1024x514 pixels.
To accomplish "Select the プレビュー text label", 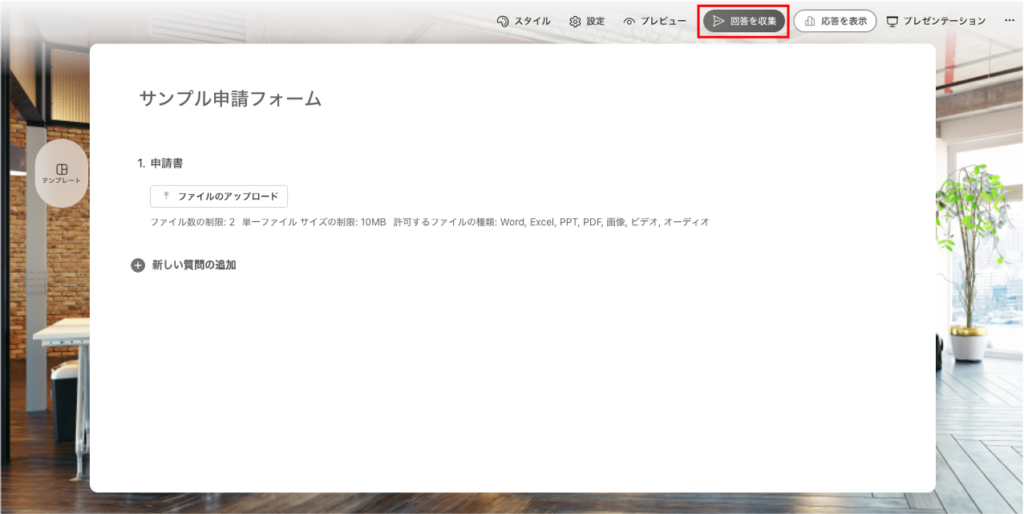I will point(663,21).
